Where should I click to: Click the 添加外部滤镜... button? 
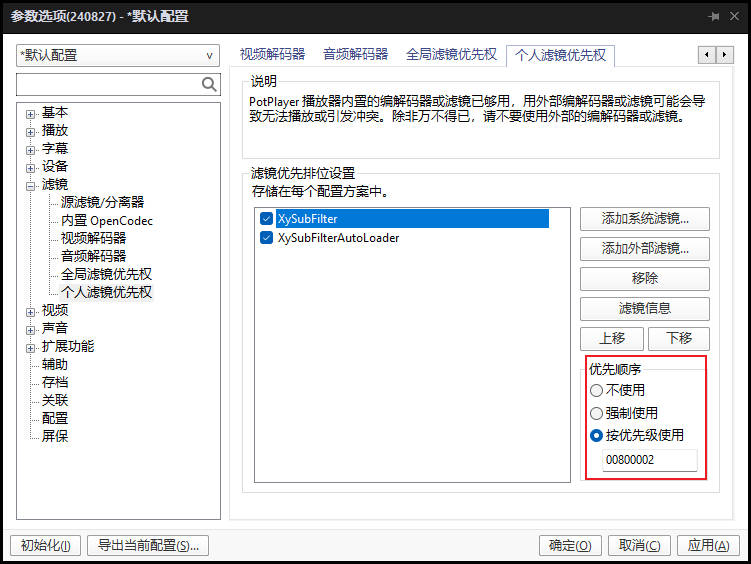645,248
